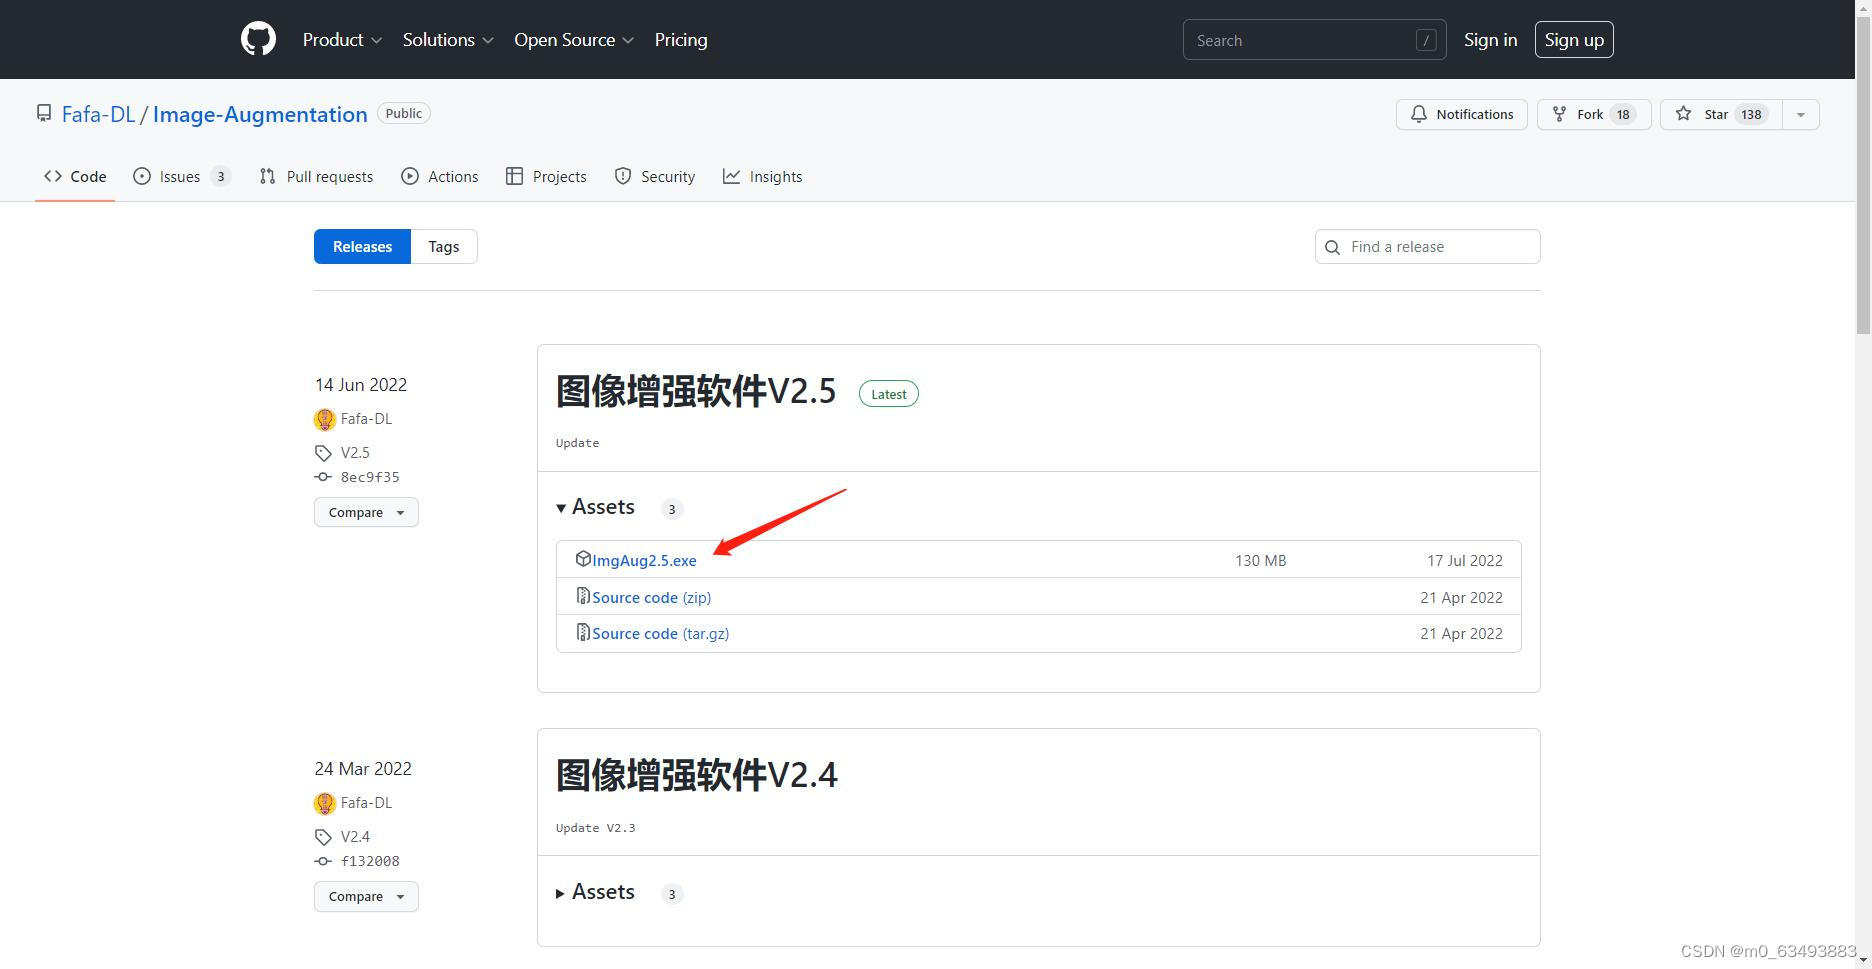1872x969 pixels.
Task: Open commit 8ec9f35
Action: 370,477
